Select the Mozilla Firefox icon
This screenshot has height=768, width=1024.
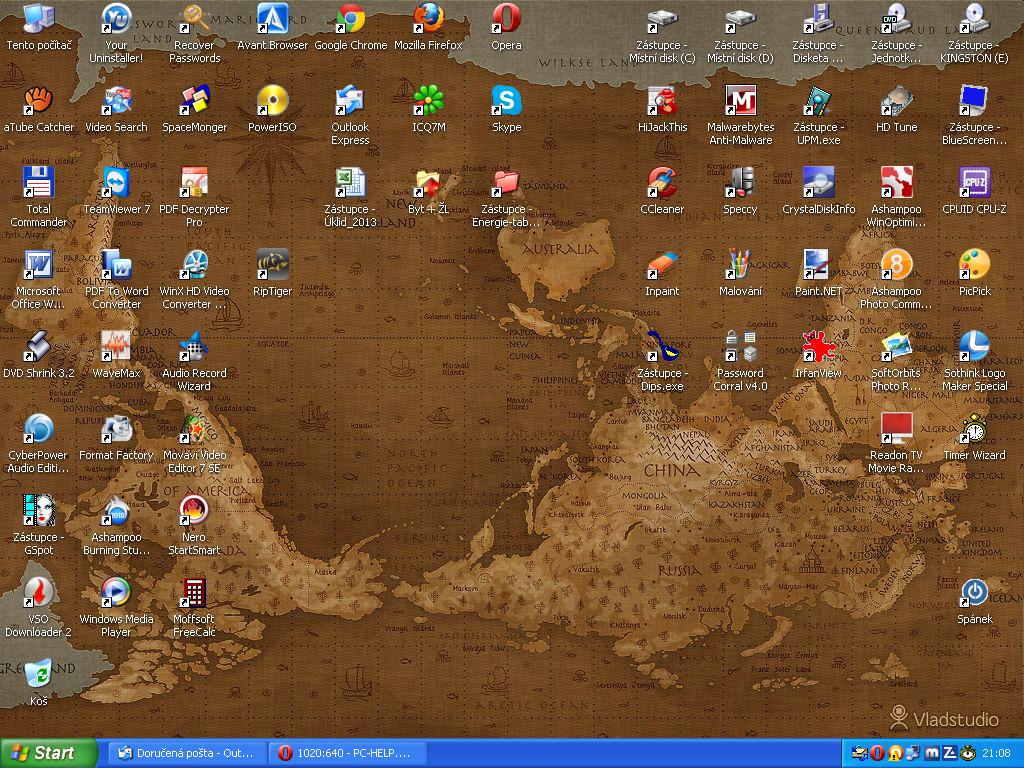tap(428, 18)
